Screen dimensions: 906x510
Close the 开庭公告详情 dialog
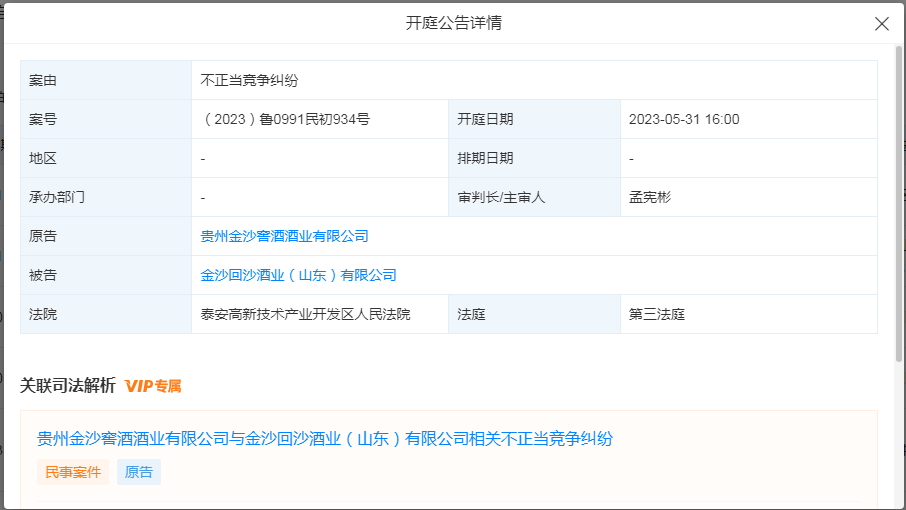(x=882, y=24)
